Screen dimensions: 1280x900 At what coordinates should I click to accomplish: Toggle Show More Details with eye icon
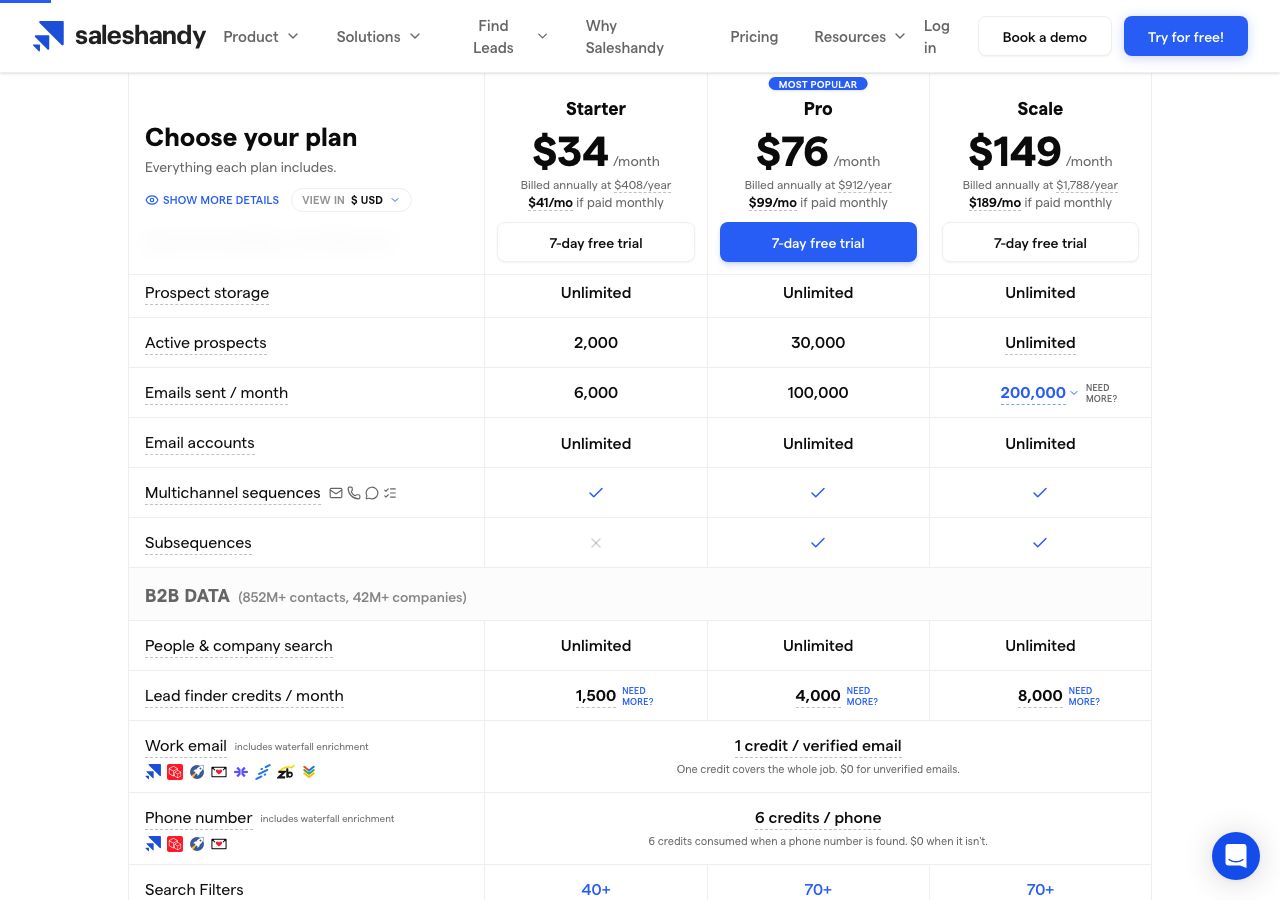click(212, 200)
